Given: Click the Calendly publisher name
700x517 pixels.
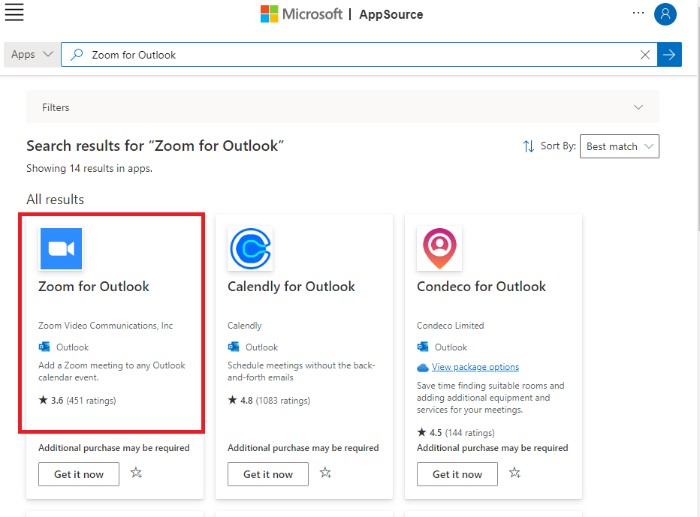Looking at the screenshot, I should 245,325.
